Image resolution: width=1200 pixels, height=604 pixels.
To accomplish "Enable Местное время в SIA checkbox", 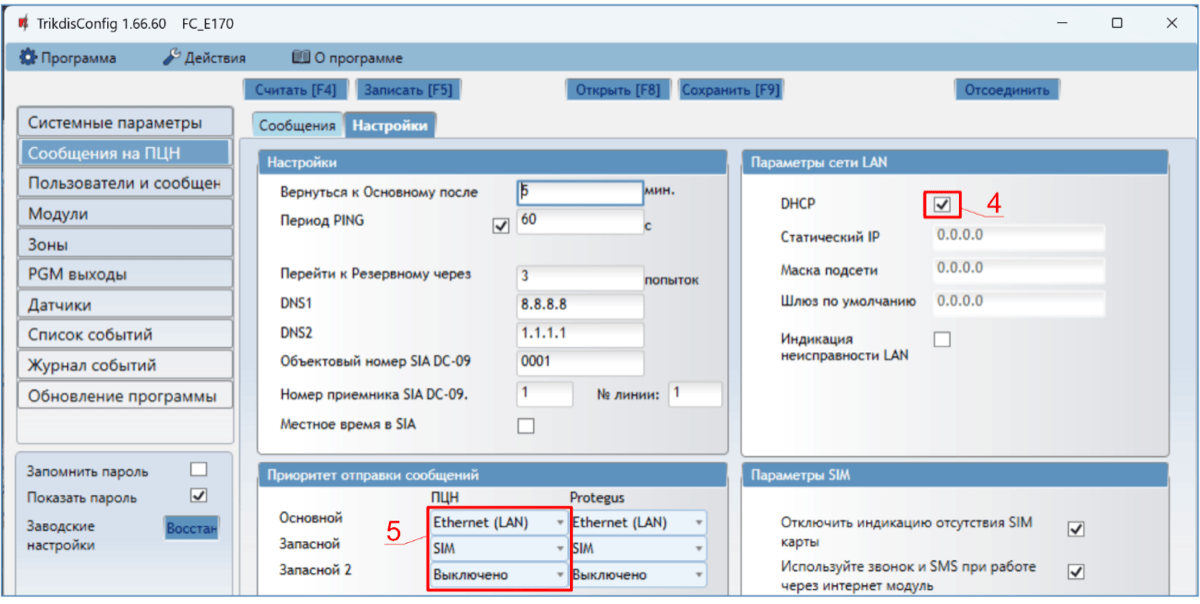I will (x=526, y=426).
